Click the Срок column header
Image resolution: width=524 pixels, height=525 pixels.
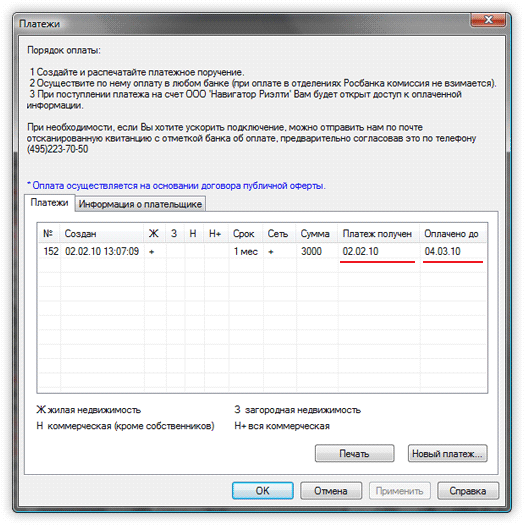click(x=245, y=233)
